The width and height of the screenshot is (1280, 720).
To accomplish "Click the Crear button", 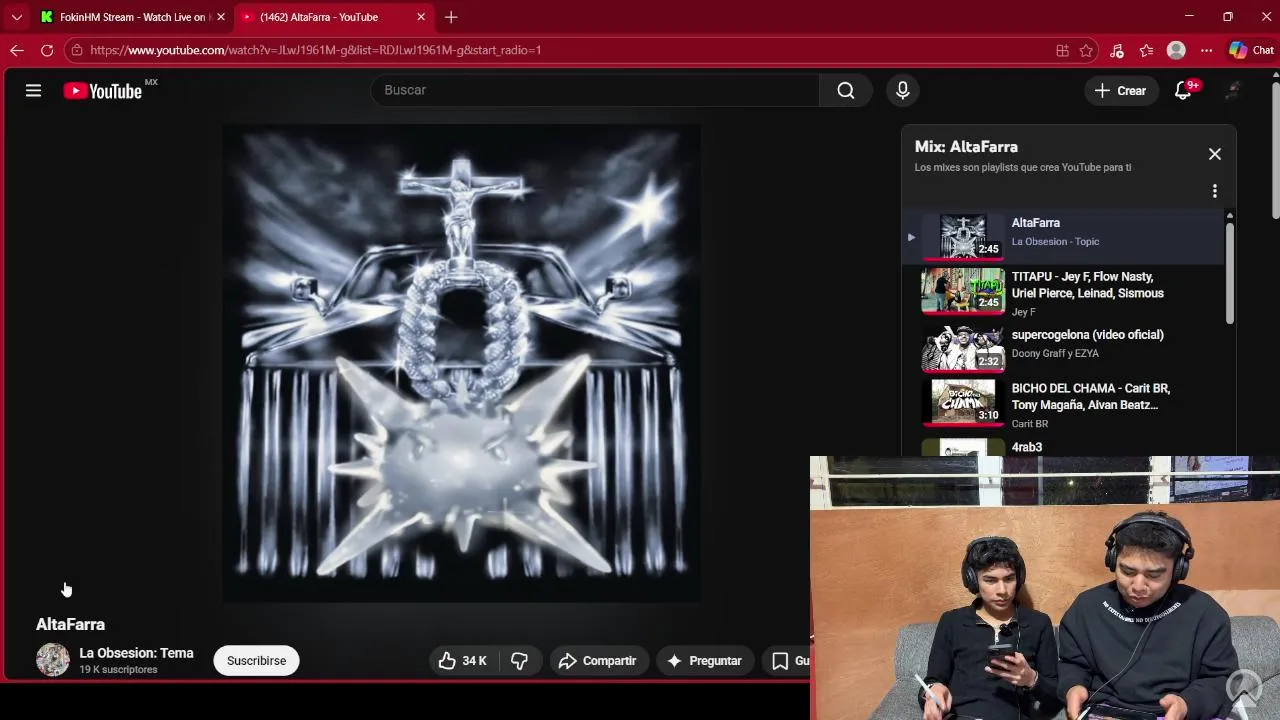I will pos(1121,90).
